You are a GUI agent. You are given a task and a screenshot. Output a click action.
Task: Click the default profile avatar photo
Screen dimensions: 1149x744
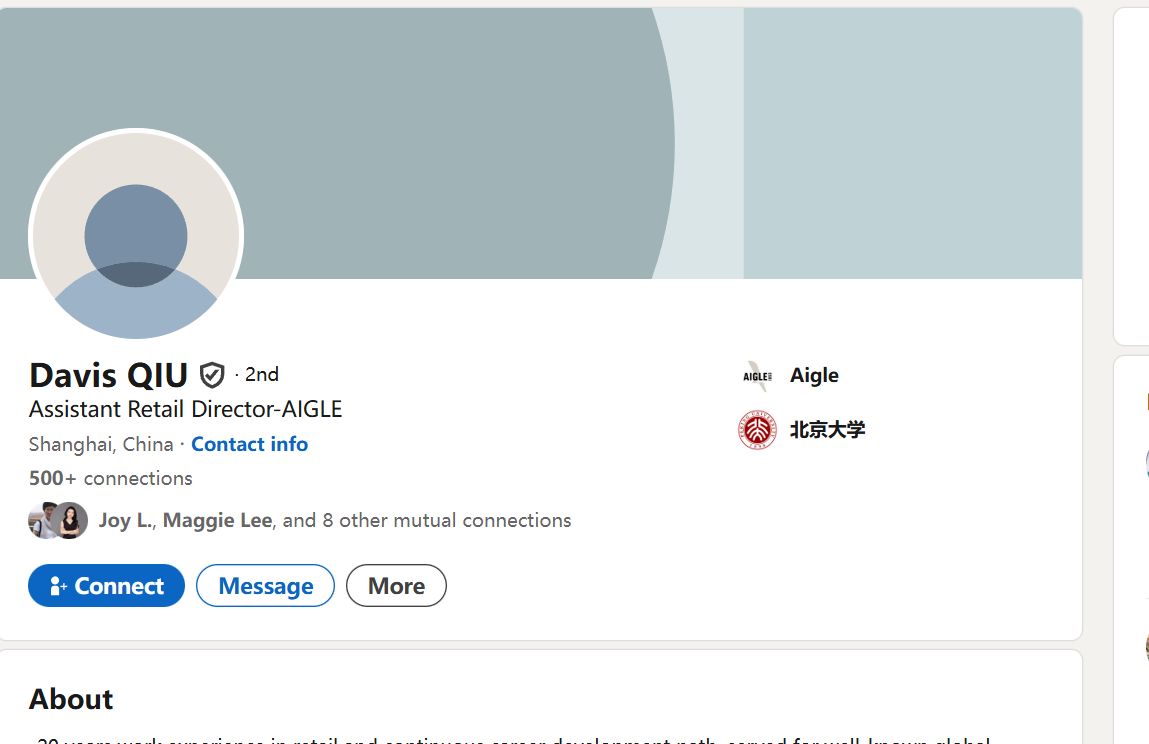coord(136,236)
